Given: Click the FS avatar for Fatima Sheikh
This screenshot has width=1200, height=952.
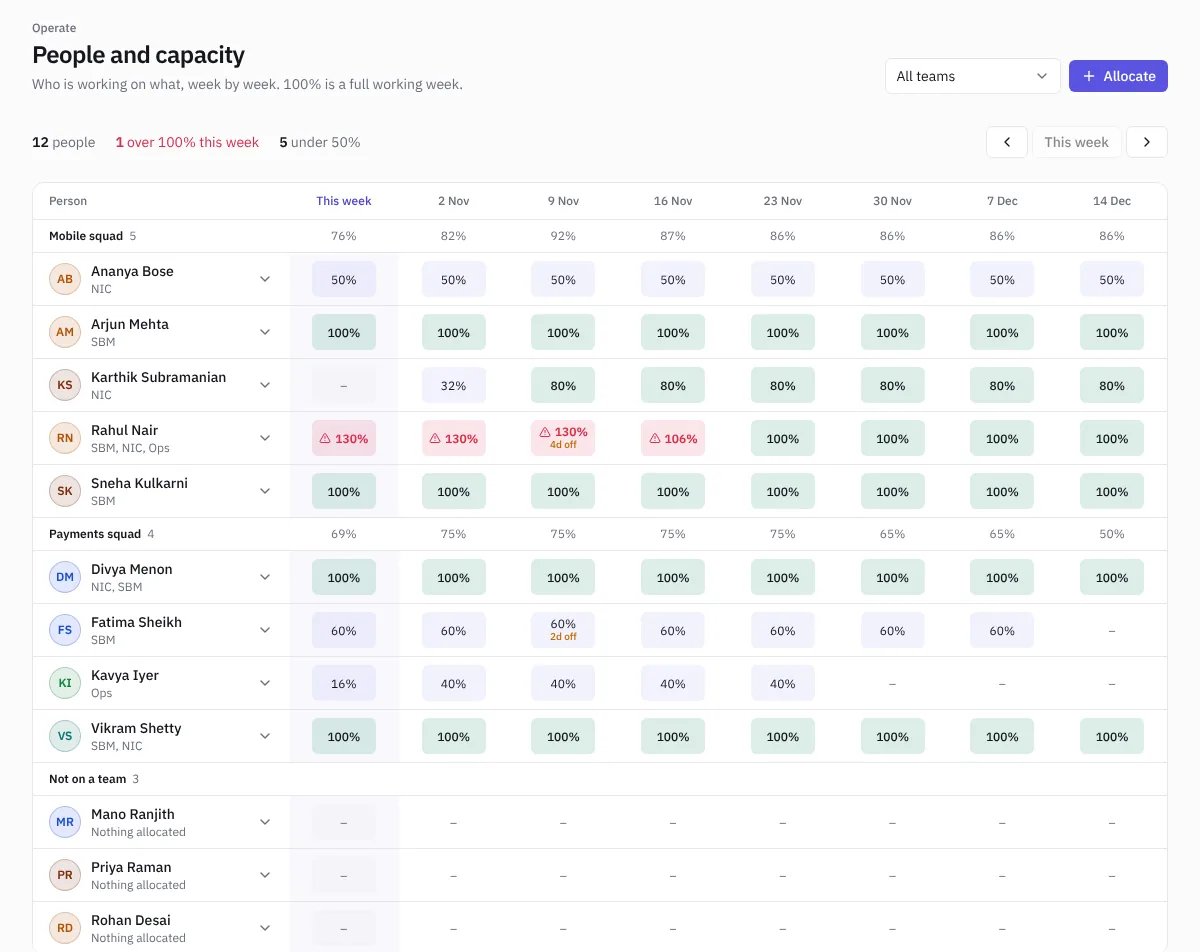Looking at the screenshot, I should tap(65, 630).
